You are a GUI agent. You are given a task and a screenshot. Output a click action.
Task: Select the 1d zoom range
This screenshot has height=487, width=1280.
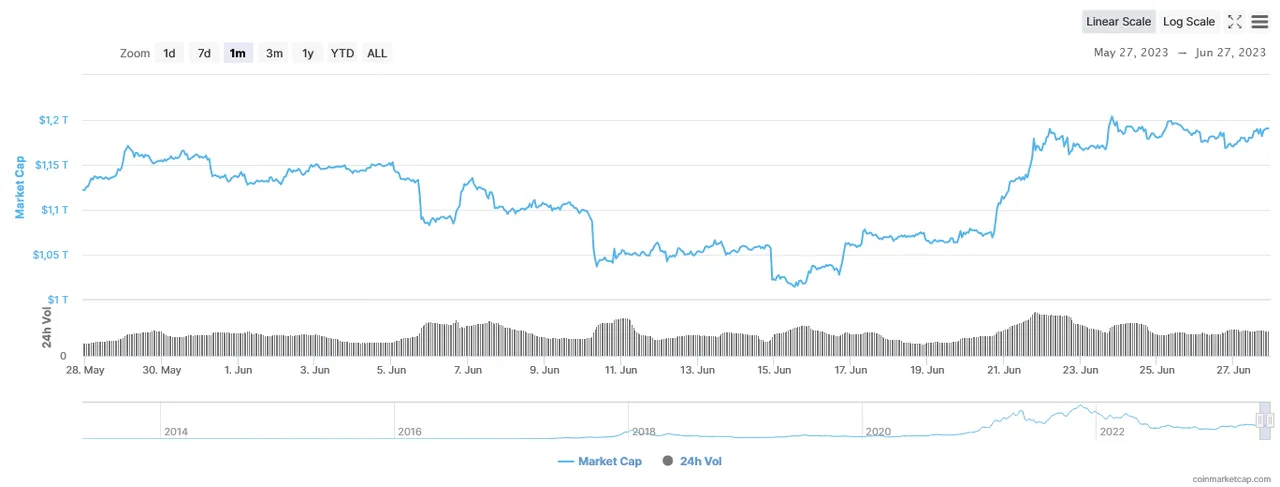(170, 53)
